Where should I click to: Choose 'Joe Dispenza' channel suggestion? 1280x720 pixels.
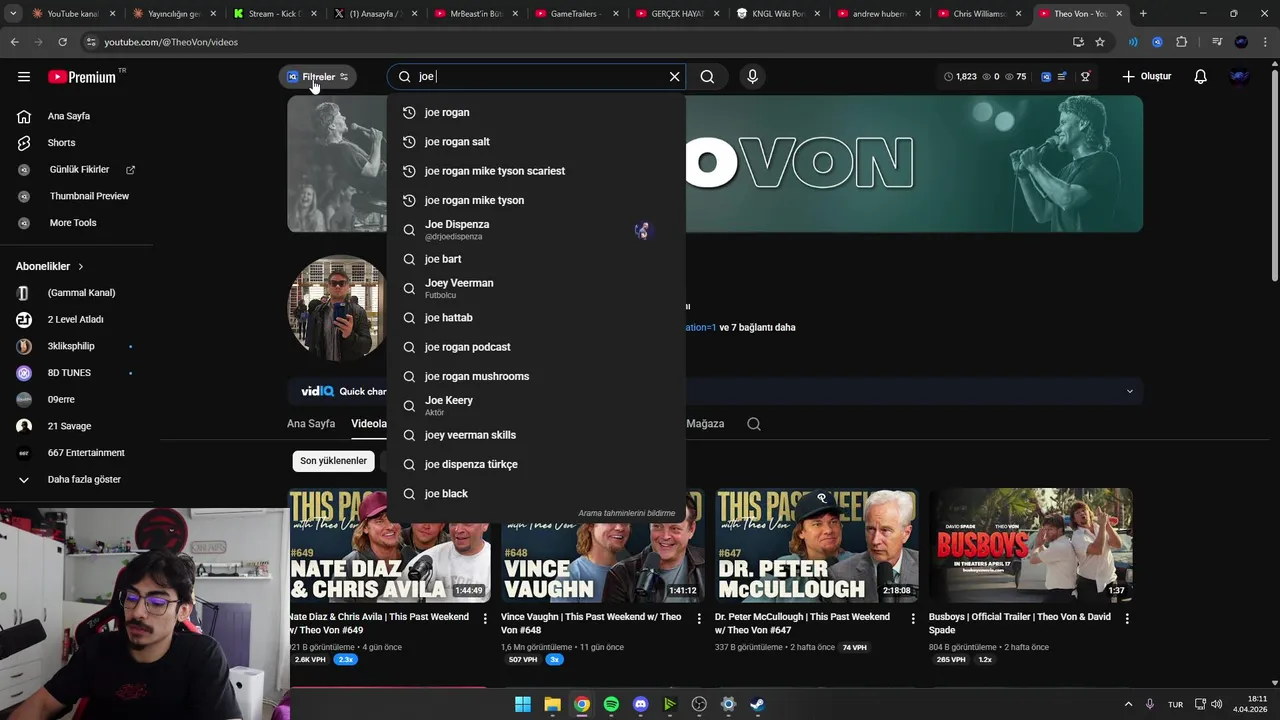[x=536, y=230]
